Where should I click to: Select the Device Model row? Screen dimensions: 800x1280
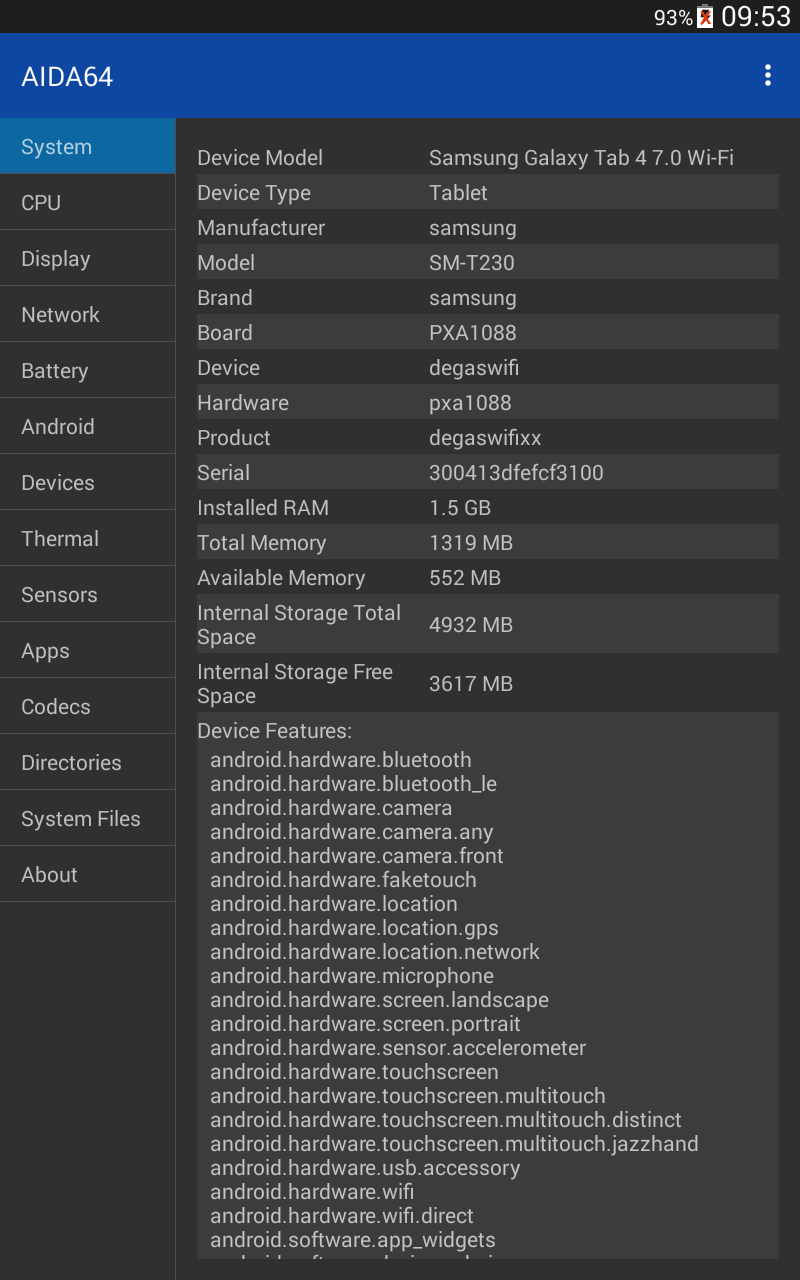(x=487, y=158)
